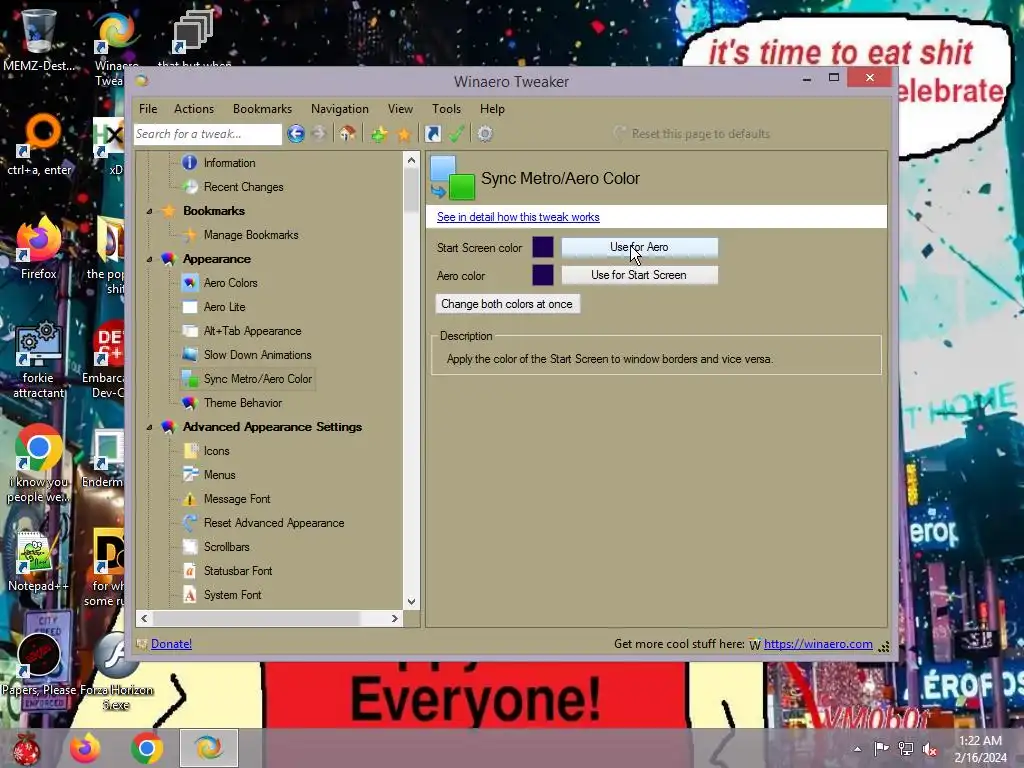Open the Actions menu
Viewport: 1024px width, 768px height.
pyautogui.click(x=194, y=109)
